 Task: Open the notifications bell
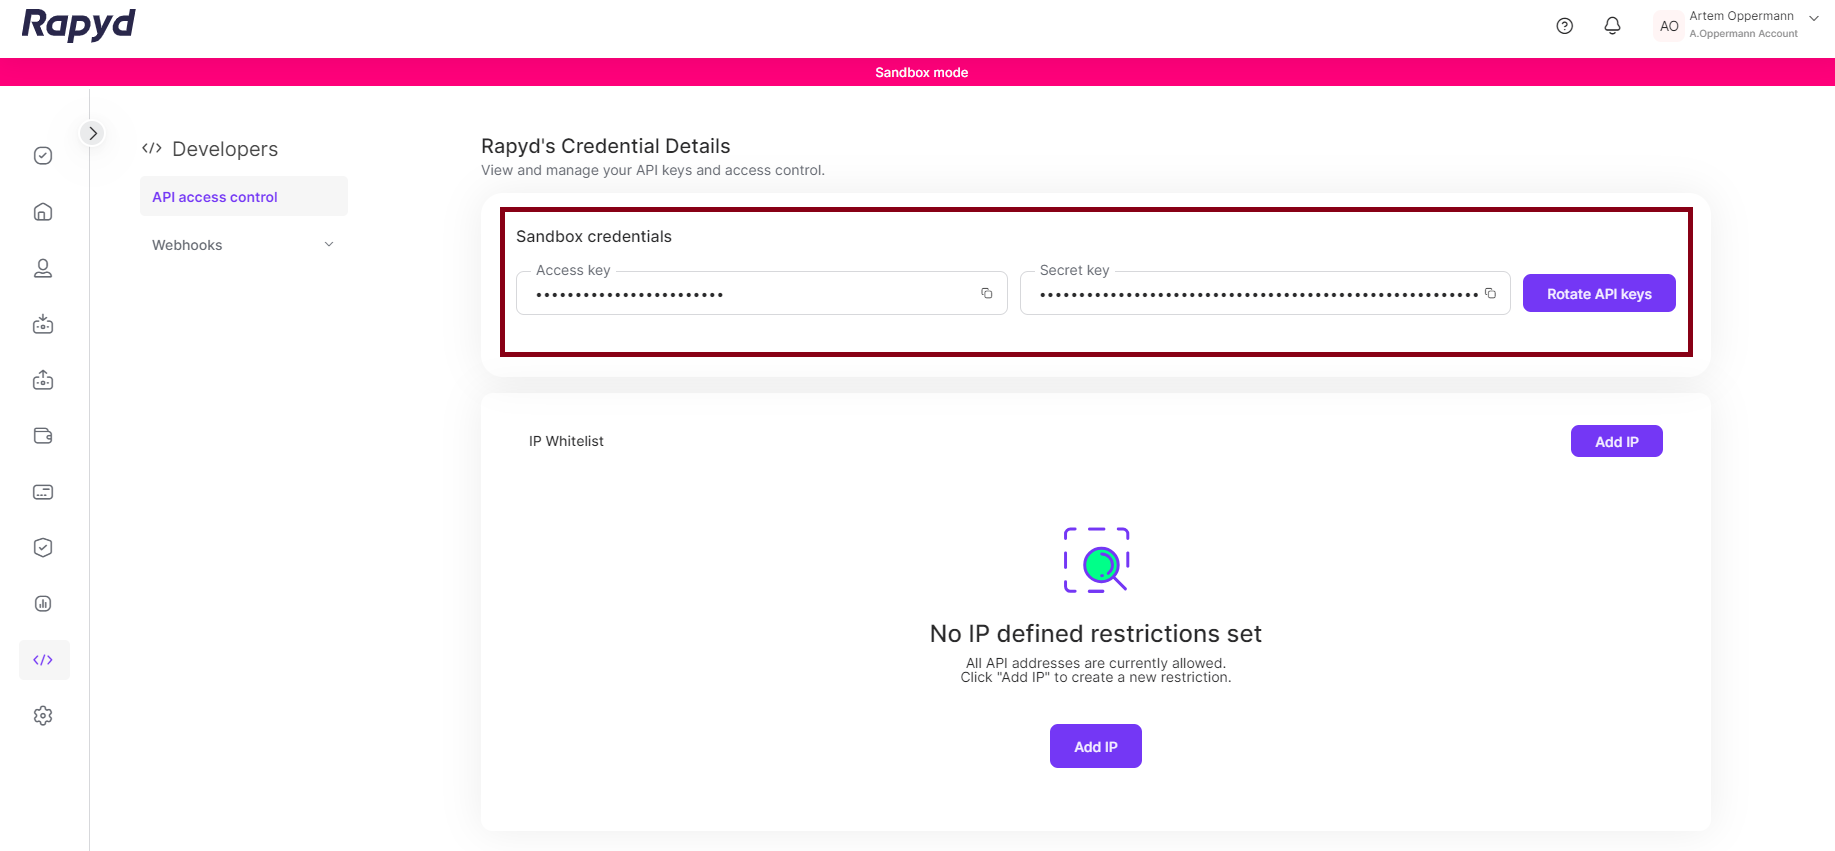pyautogui.click(x=1612, y=26)
